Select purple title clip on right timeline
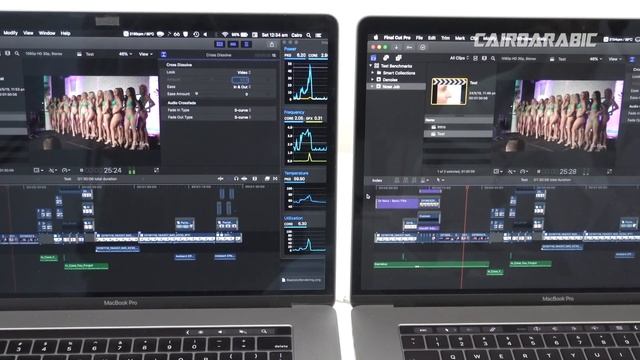640x360 pixels. pyautogui.click(x=397, y=202)
